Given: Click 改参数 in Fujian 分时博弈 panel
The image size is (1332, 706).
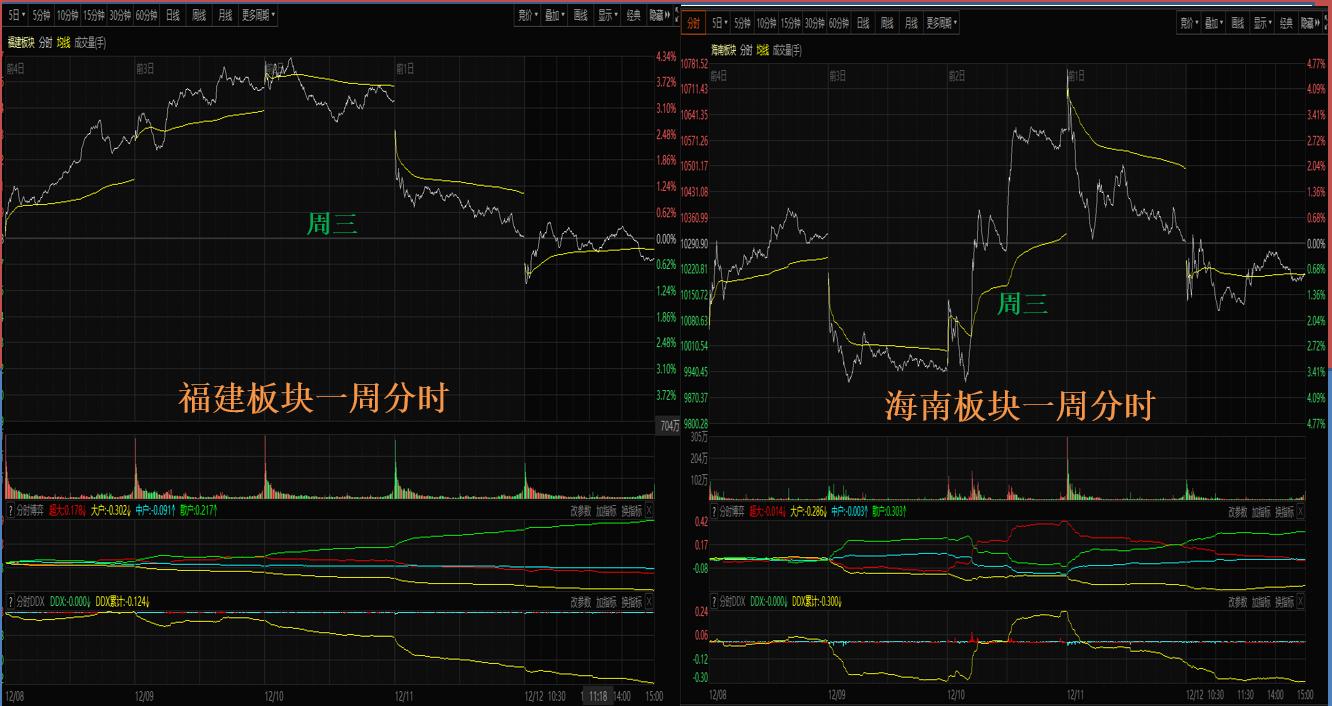Looking at the screenshot, I should pyautogui.click(x=580, y=510).
